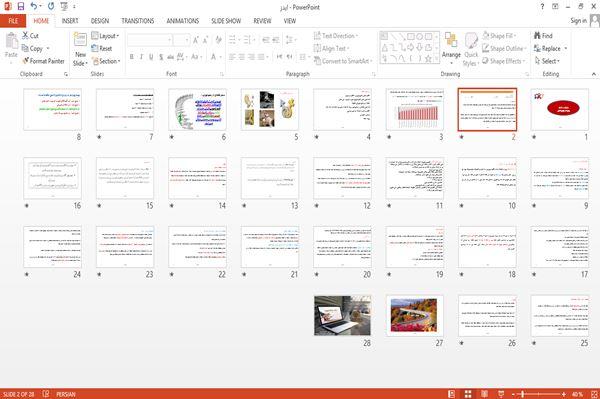This screenshot has width=600, height=399.
Task: Open Shape Effects dropdown
Action: click(x=503, y=61)
